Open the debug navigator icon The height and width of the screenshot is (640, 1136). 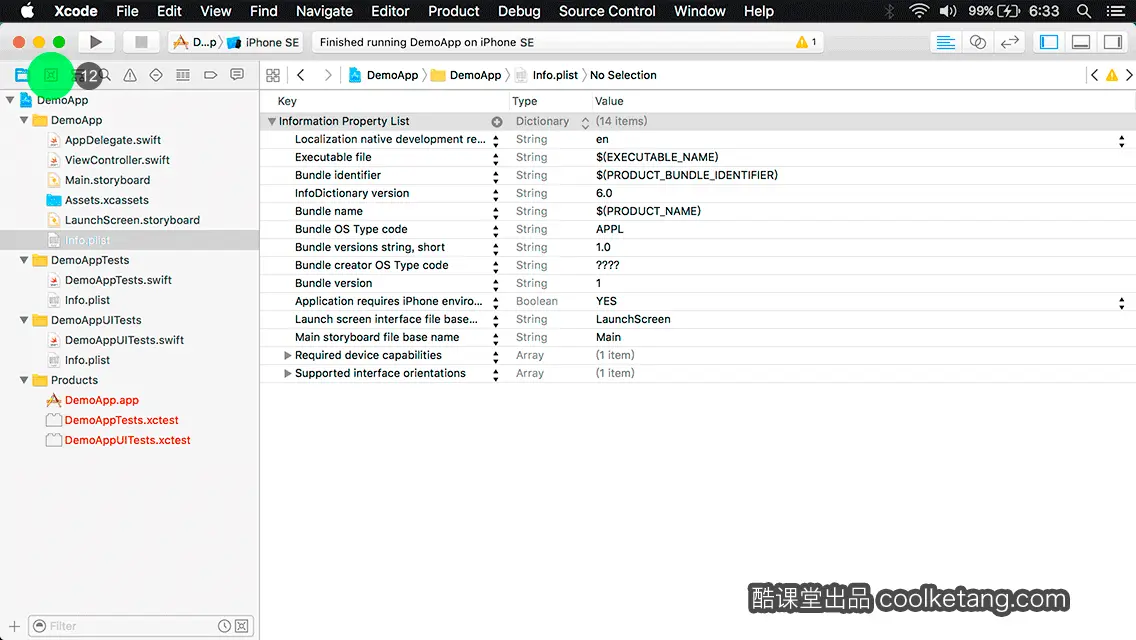point(183,75)
